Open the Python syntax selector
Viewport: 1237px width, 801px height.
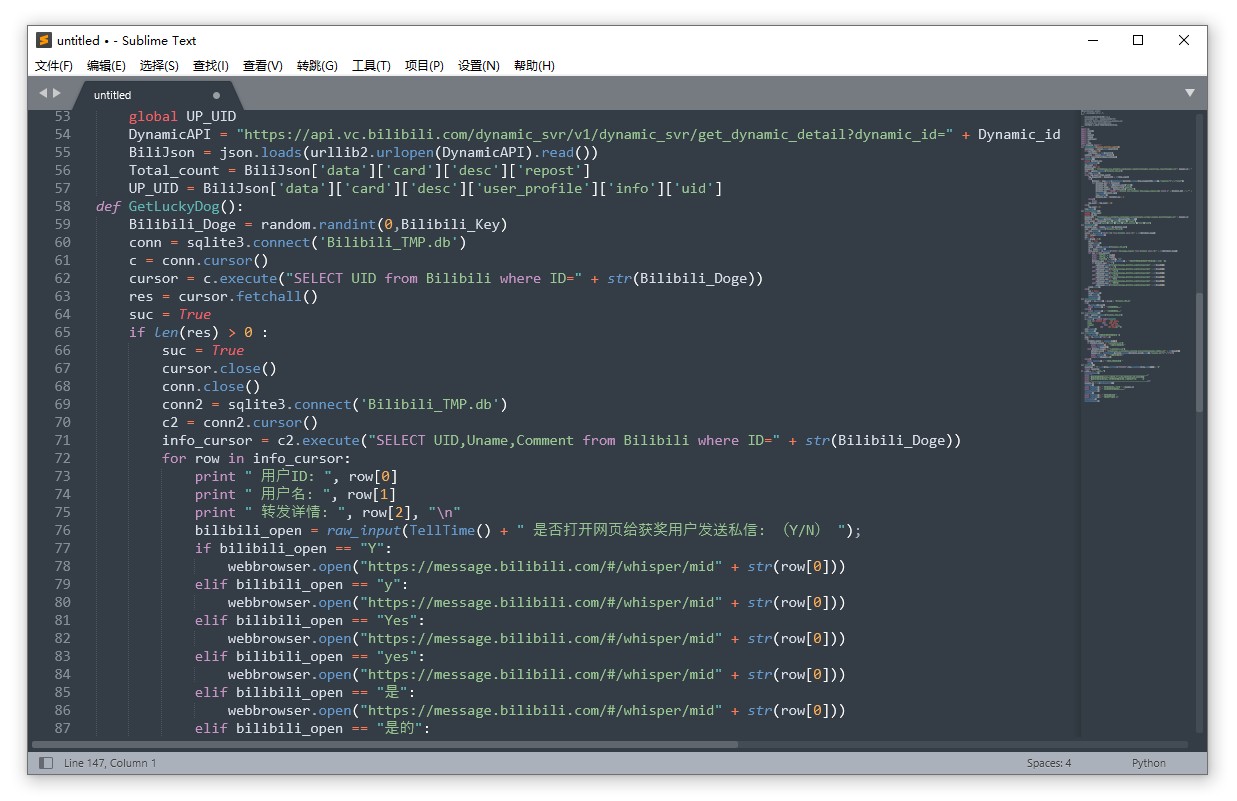[1148, 763]
